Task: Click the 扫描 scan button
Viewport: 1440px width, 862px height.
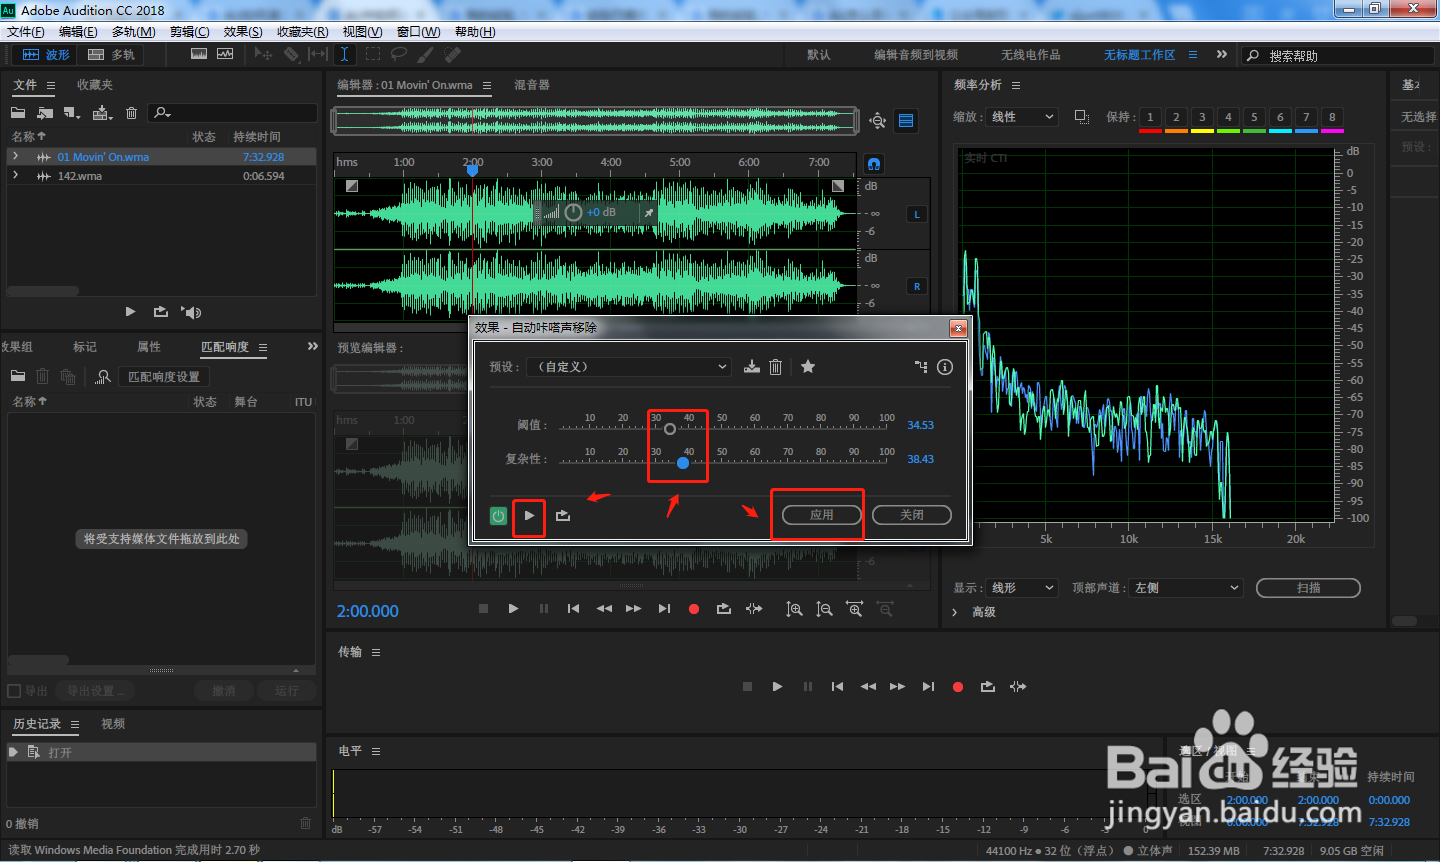Action: point(1308,588)
